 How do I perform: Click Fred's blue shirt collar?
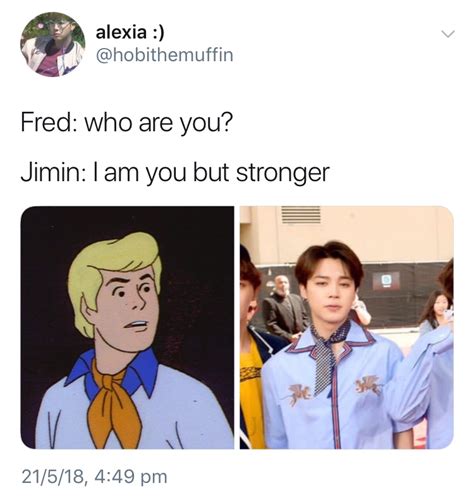tap(113, 370)
